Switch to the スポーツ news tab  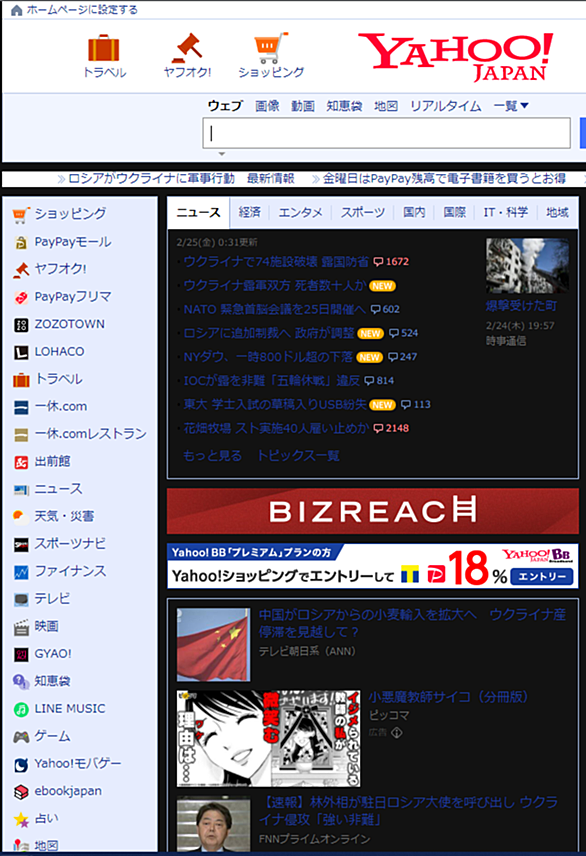pyautogui.click(x=363, y=212)
